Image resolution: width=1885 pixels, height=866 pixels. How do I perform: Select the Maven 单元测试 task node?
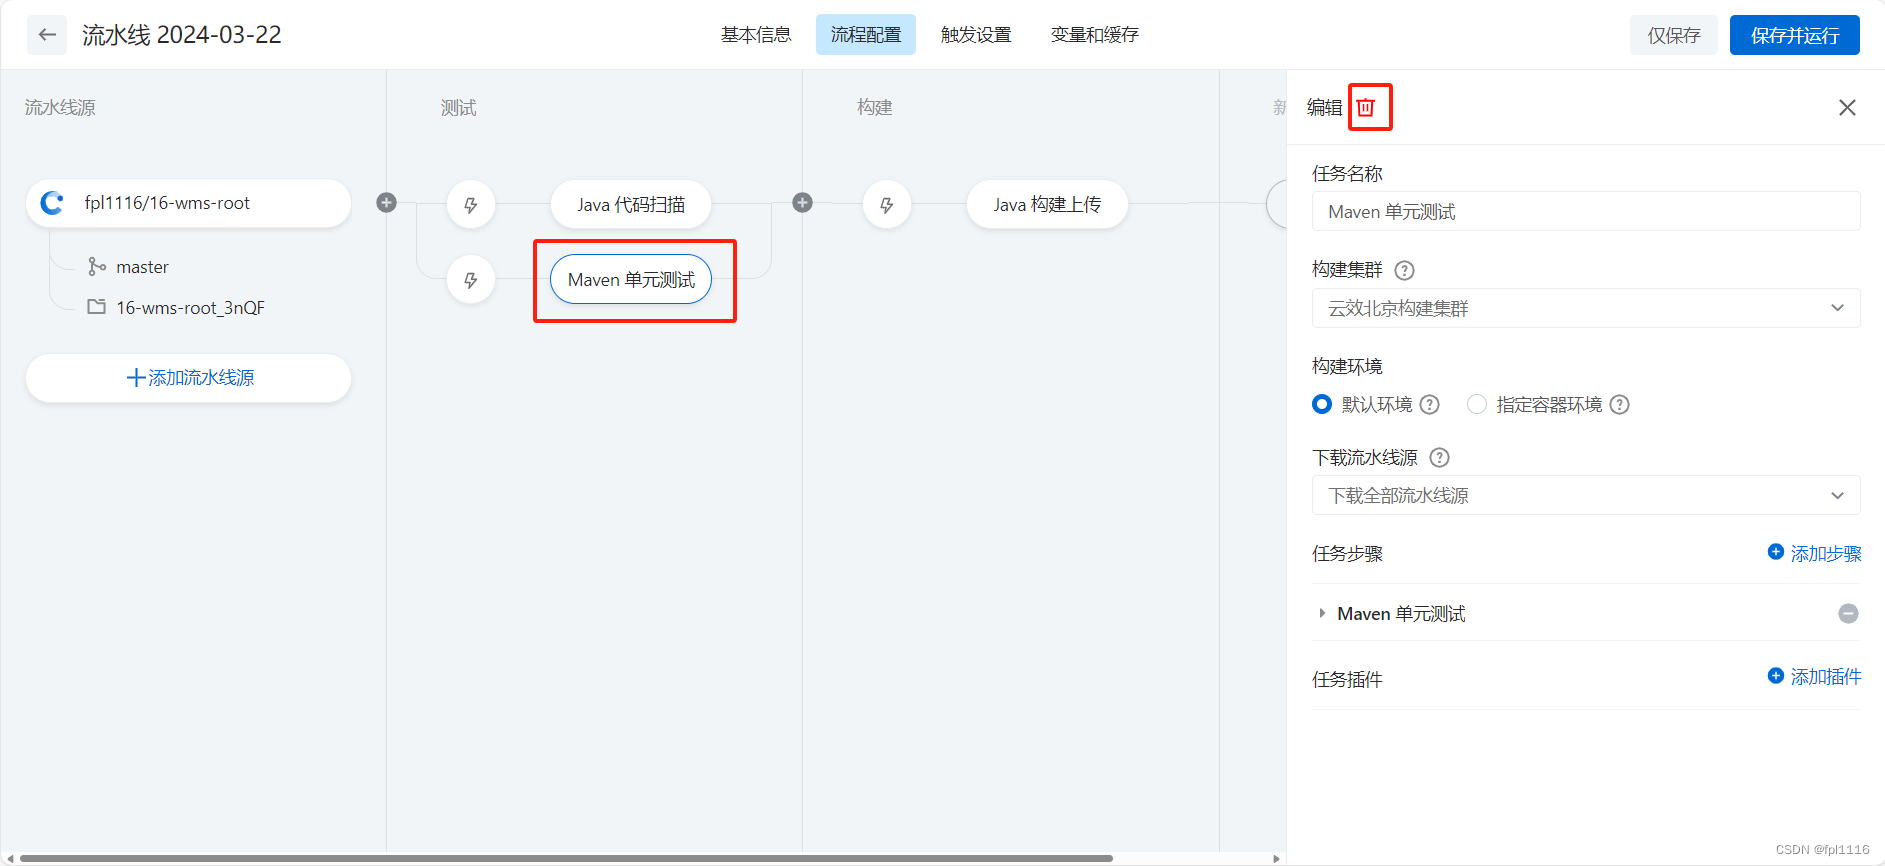click(x=631, y=280)
